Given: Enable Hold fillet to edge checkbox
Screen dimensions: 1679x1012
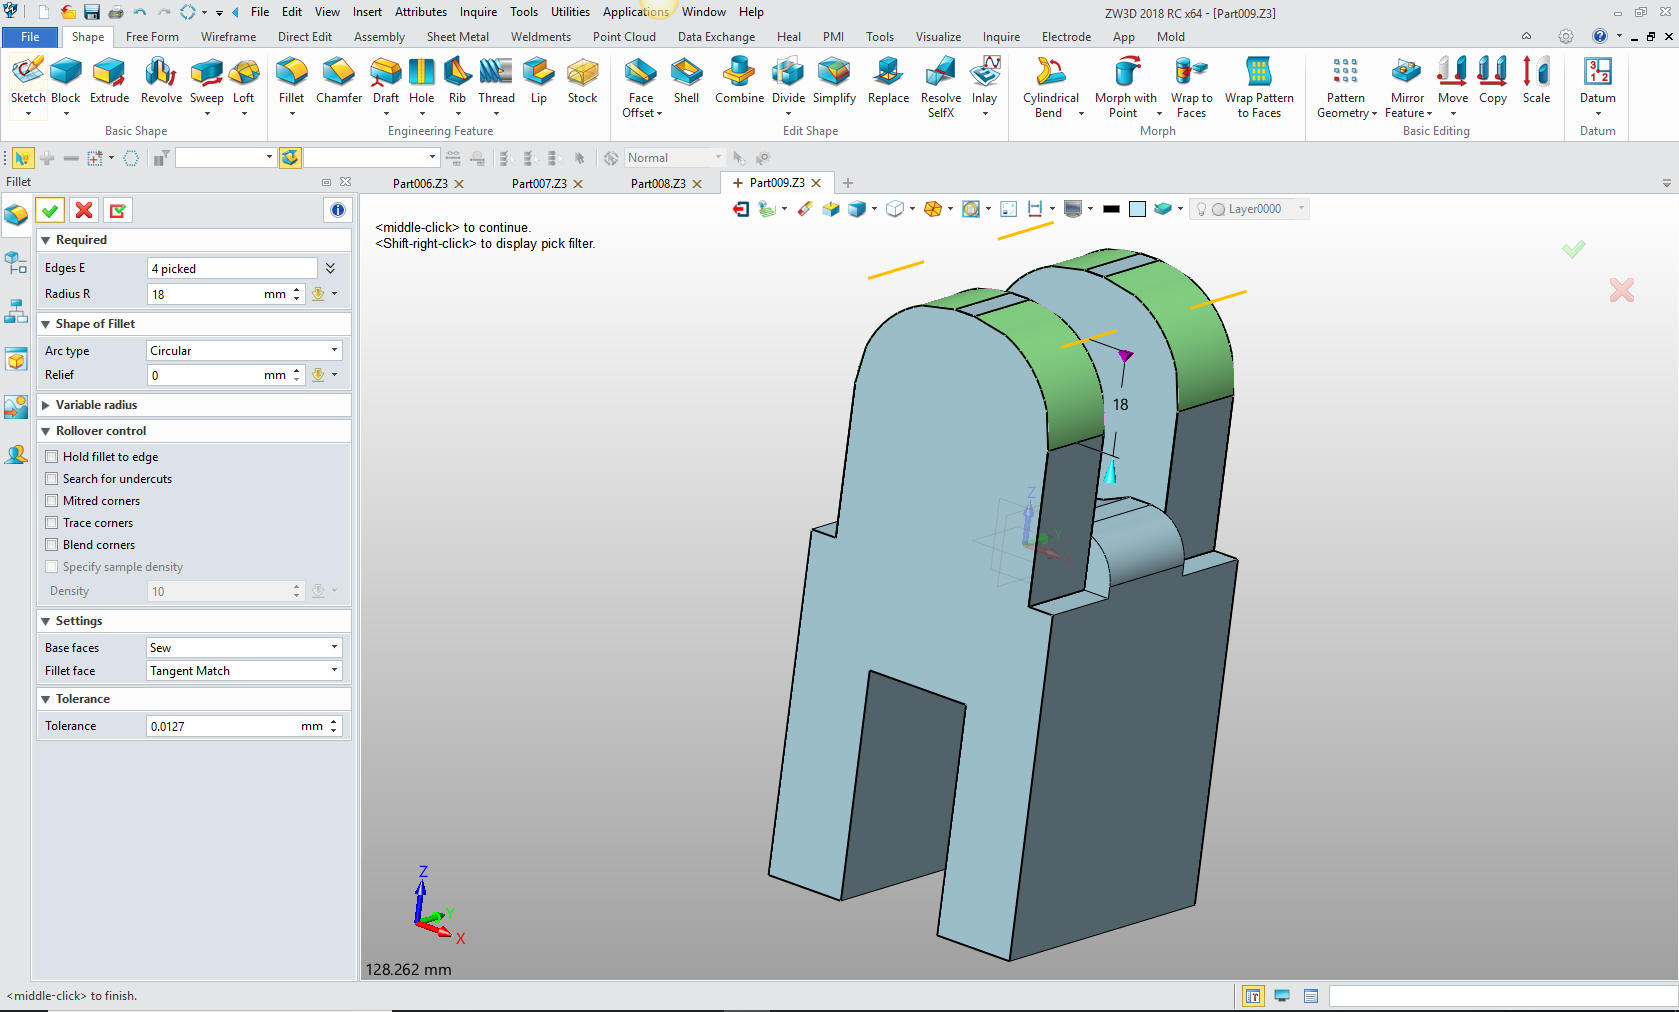Looking at the screenshot, I should 52,457.
